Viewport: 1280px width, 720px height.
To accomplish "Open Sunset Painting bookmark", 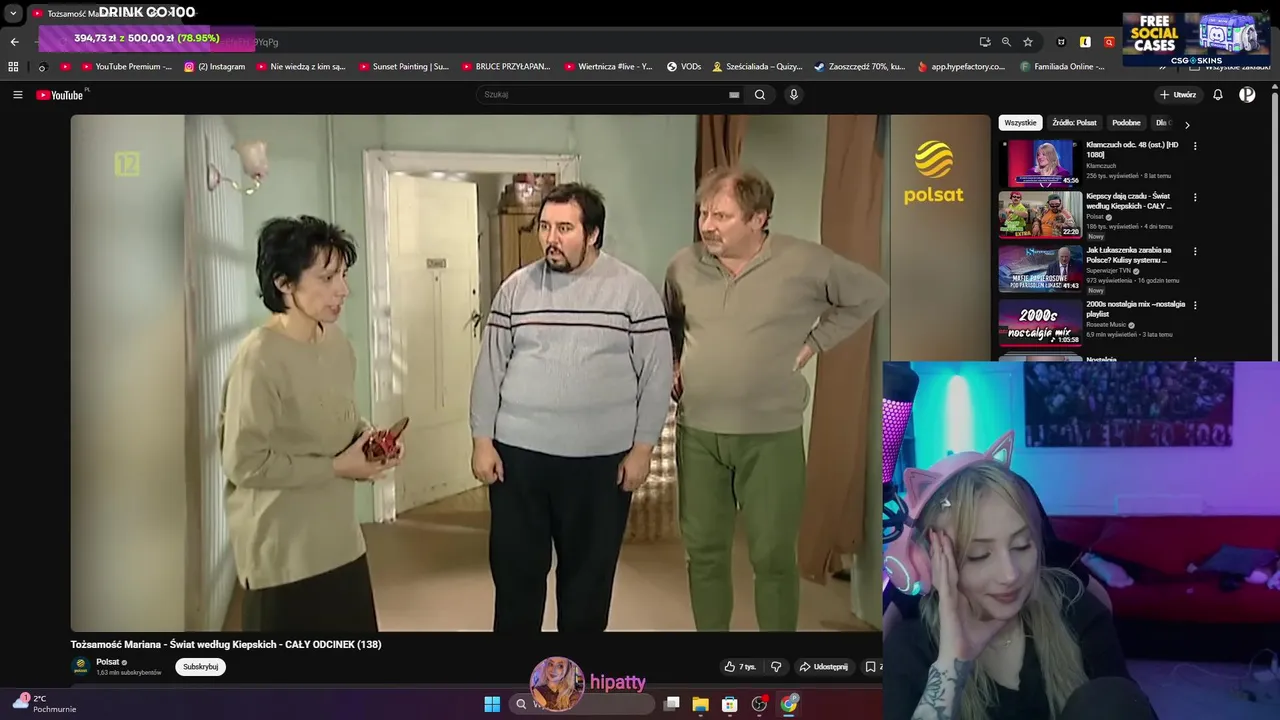I will 404,67.
